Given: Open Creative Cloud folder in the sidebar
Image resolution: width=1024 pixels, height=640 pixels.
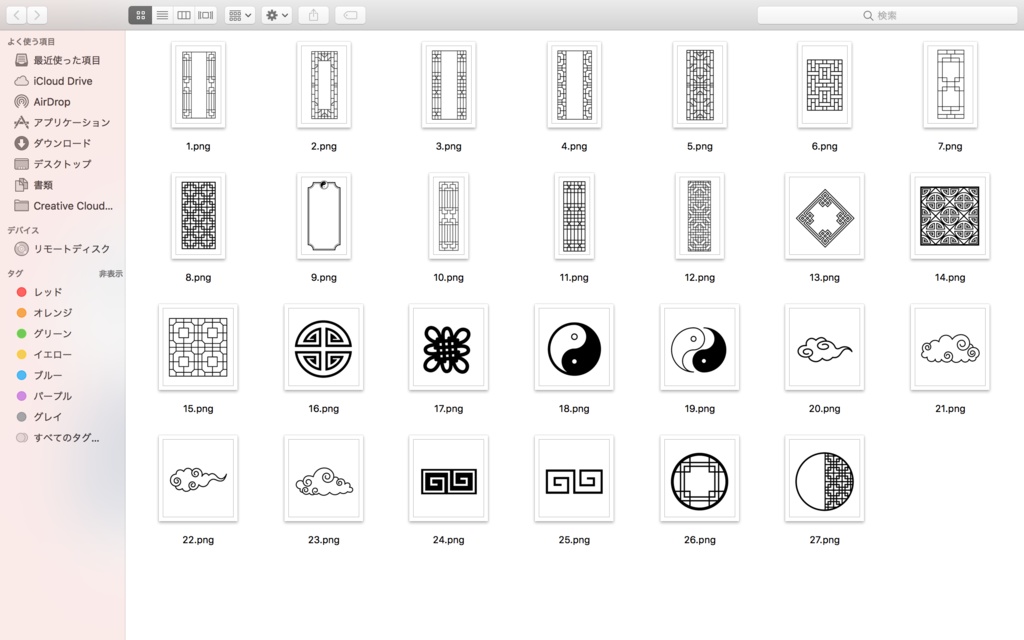Looking at the screenshot, I should pos(63,206).
